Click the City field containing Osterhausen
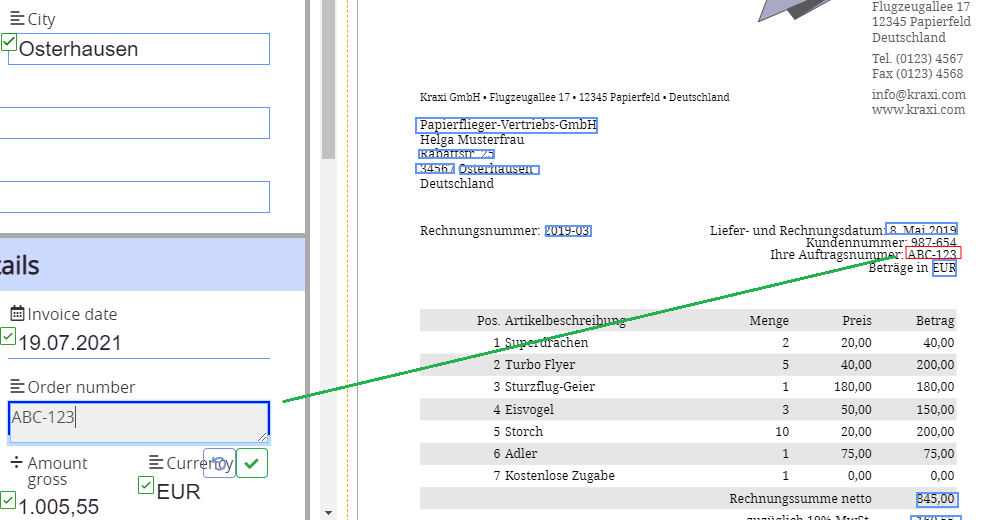 click(x=139, y=49)
